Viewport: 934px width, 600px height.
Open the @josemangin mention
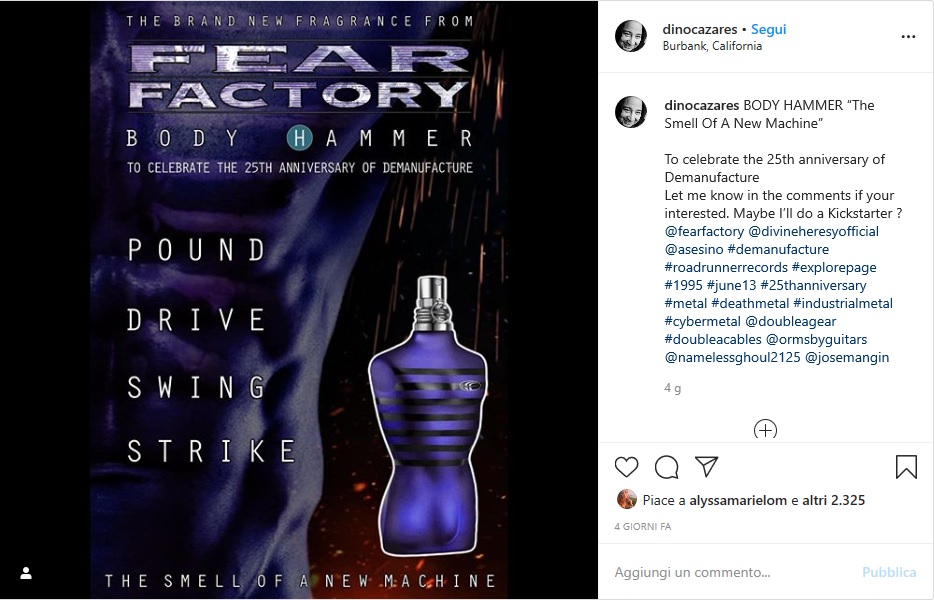846,357
